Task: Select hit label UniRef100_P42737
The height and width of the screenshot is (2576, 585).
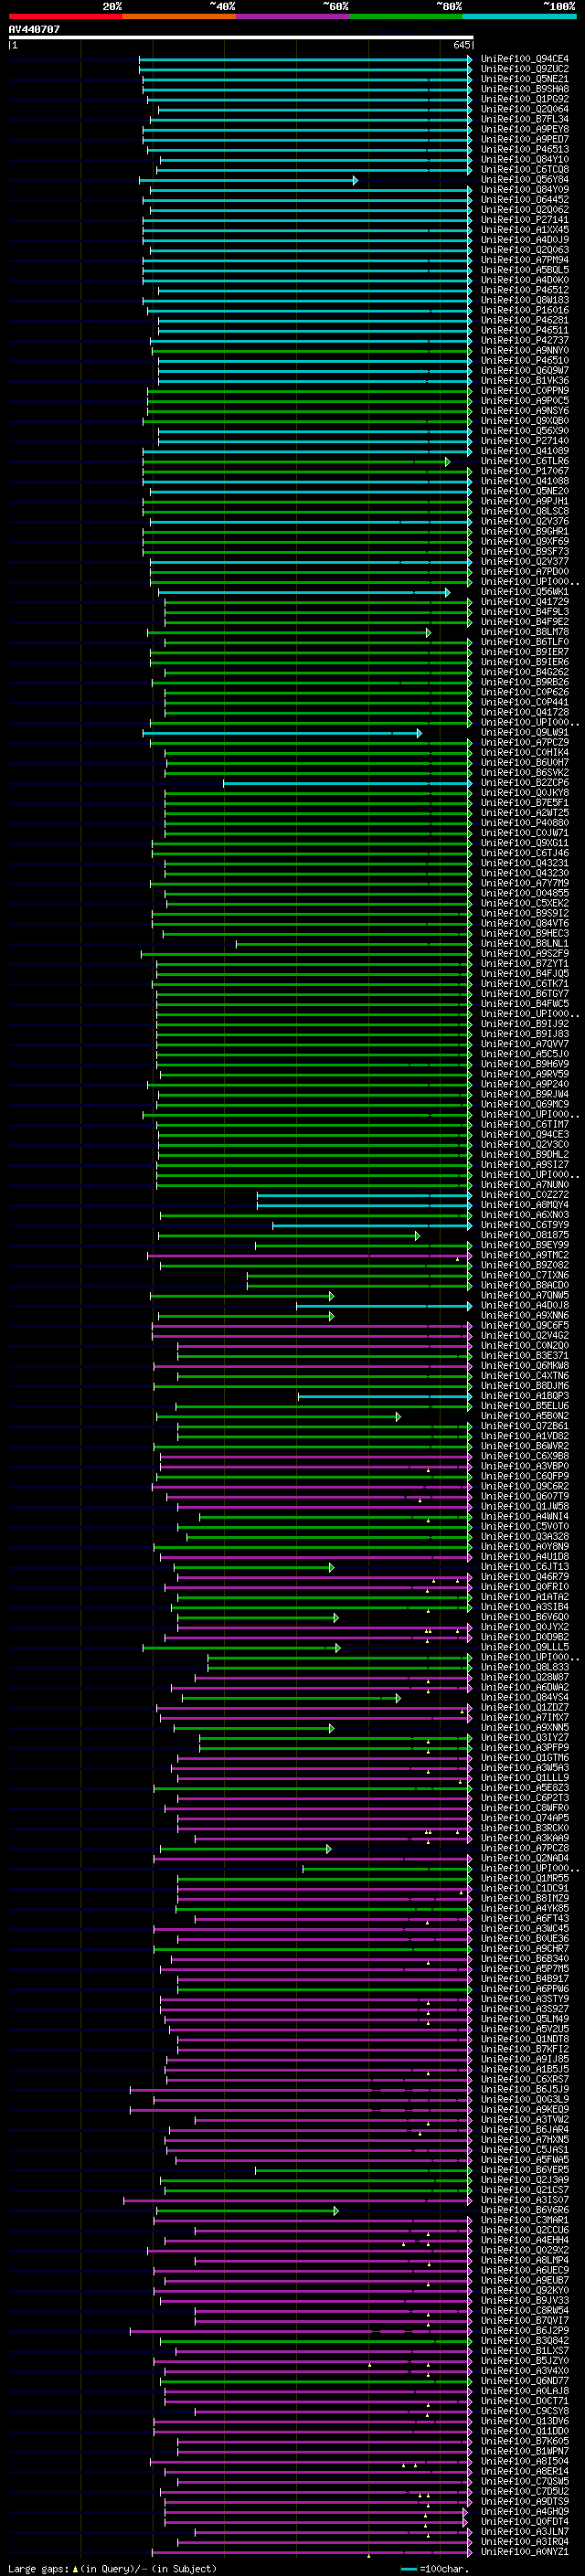Action: point(525,341)
